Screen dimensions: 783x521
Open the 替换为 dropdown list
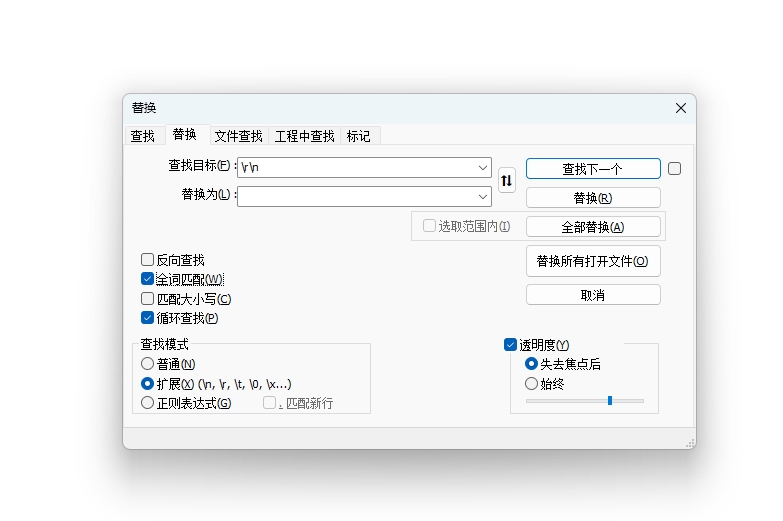point(483,196)
